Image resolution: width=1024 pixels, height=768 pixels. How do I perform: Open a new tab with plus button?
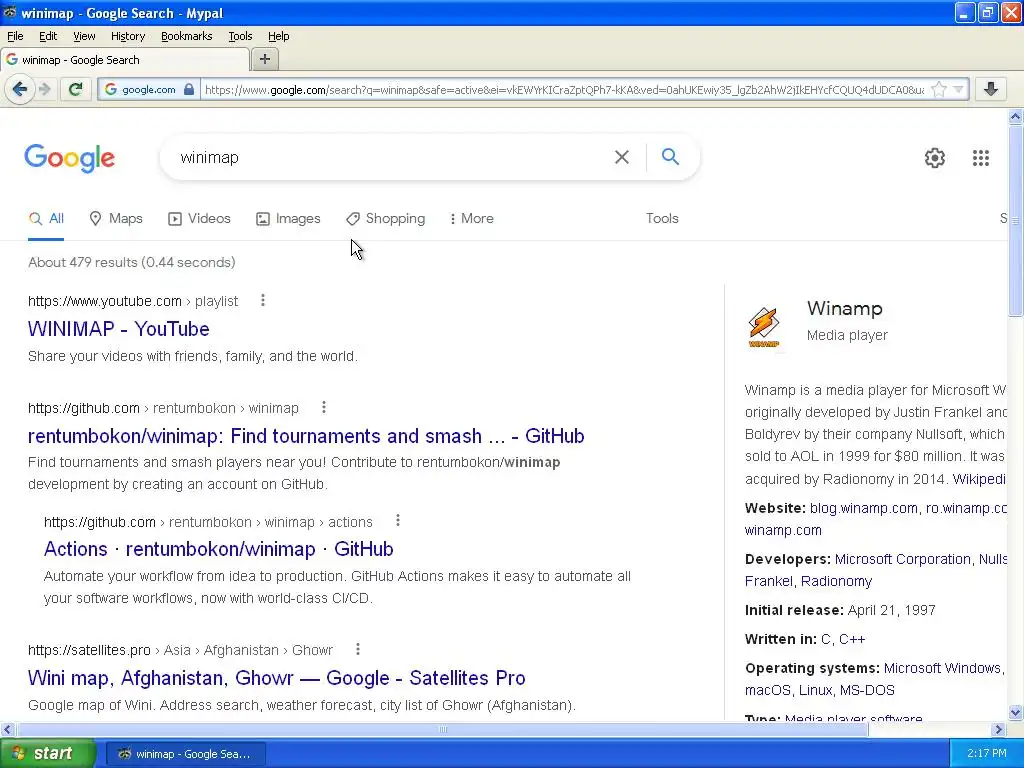pos(264,59)
